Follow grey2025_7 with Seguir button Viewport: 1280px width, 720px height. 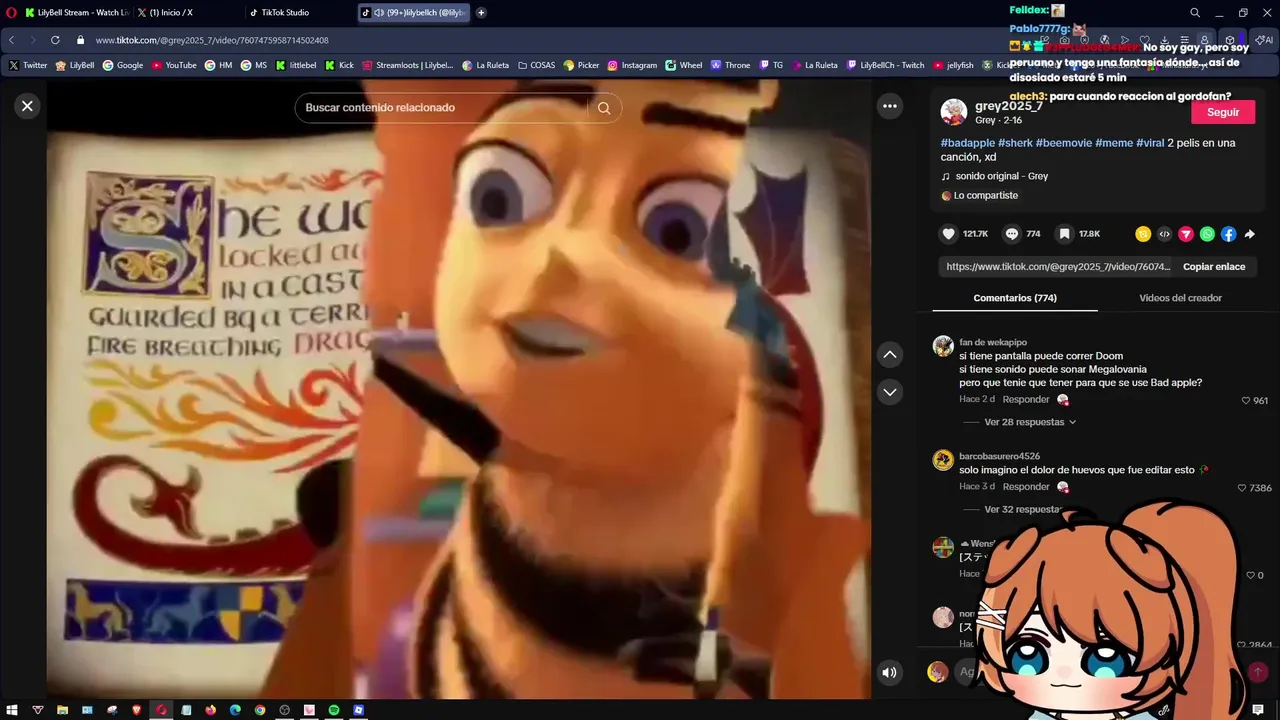pos(1223,112)
